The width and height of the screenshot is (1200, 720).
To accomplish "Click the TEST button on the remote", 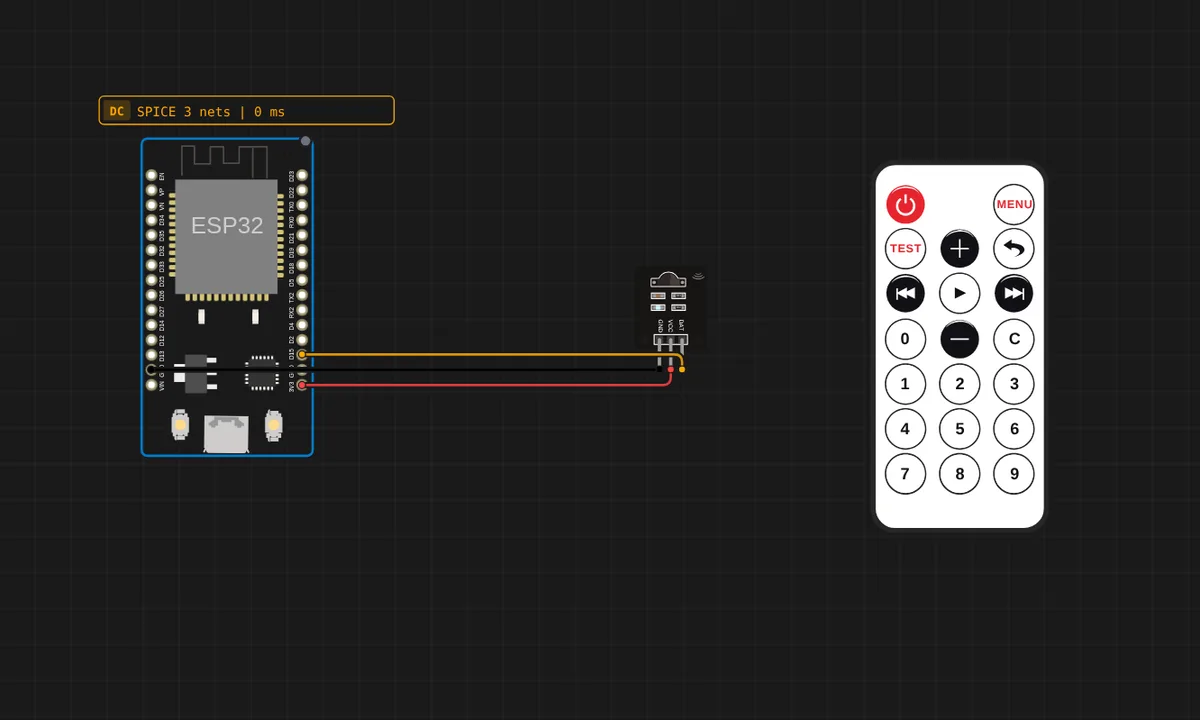I will coord(905,249).
